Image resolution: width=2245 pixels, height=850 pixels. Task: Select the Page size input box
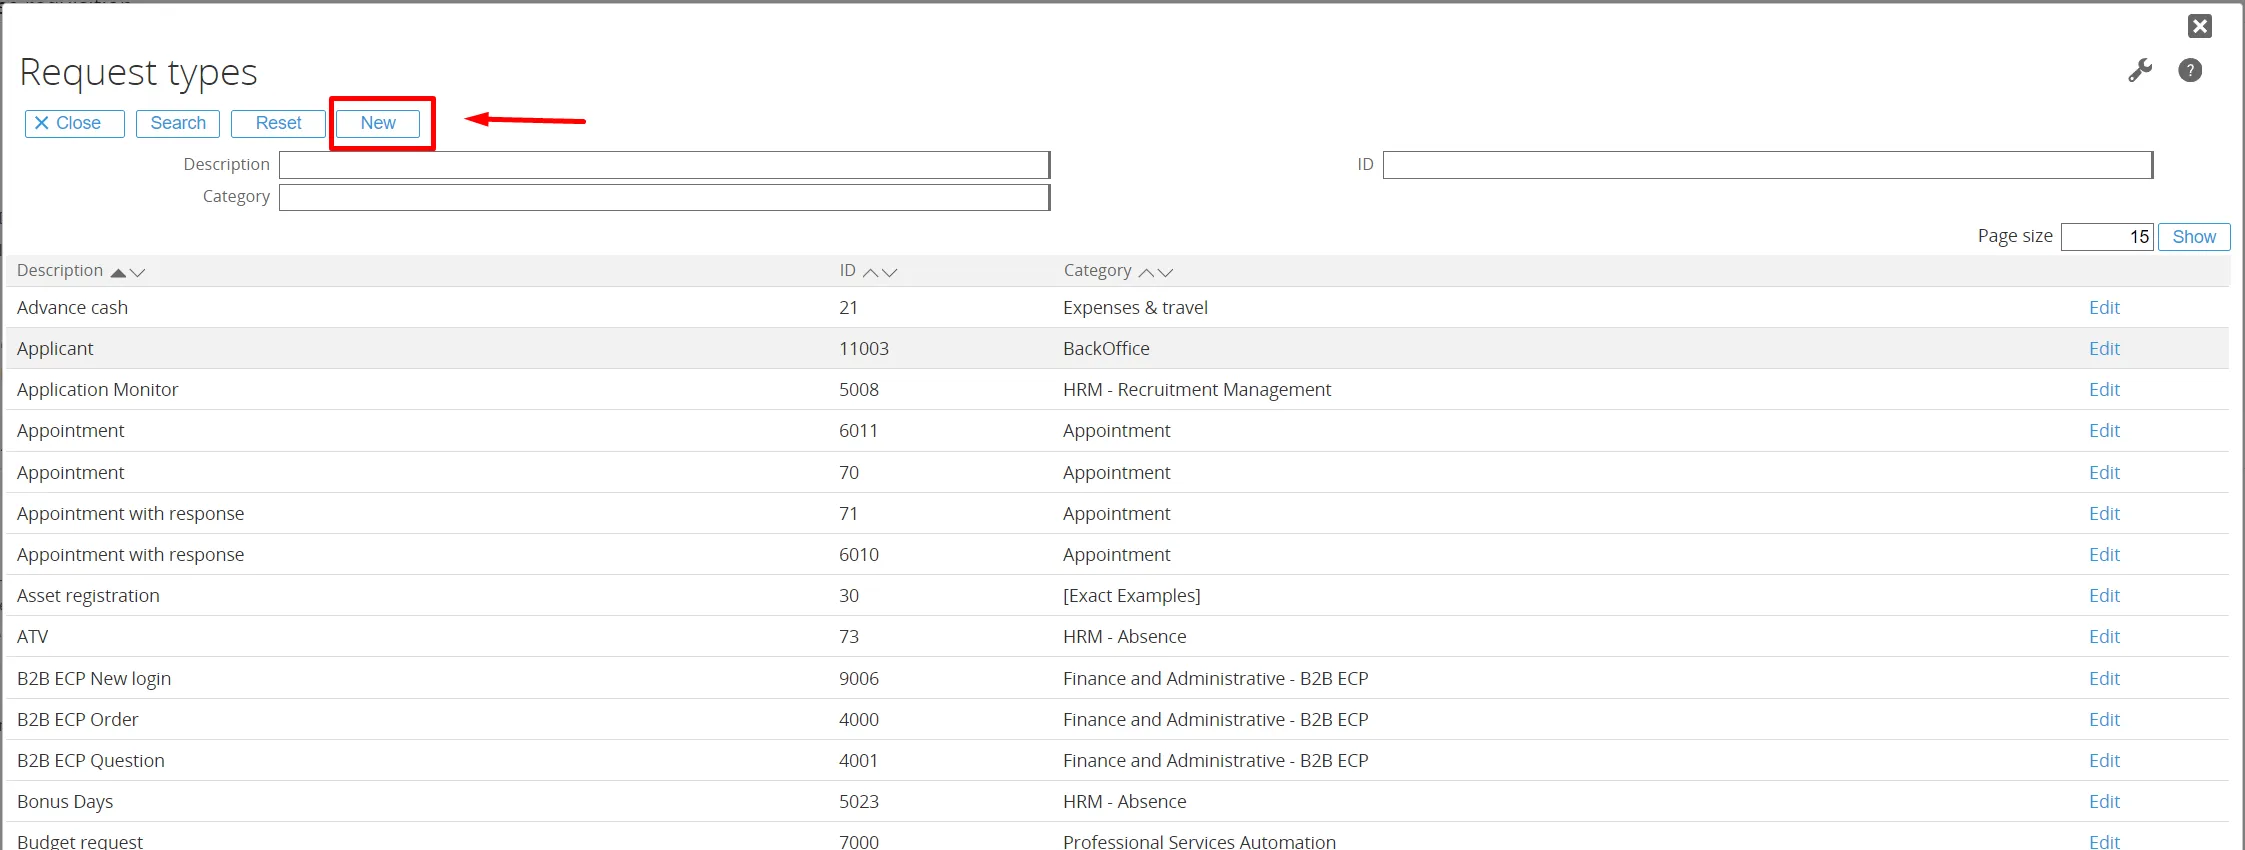(x=2106, y=237)
